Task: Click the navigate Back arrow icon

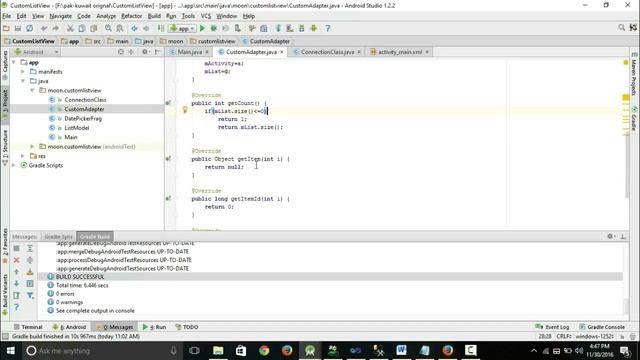Action: (134, 28)
